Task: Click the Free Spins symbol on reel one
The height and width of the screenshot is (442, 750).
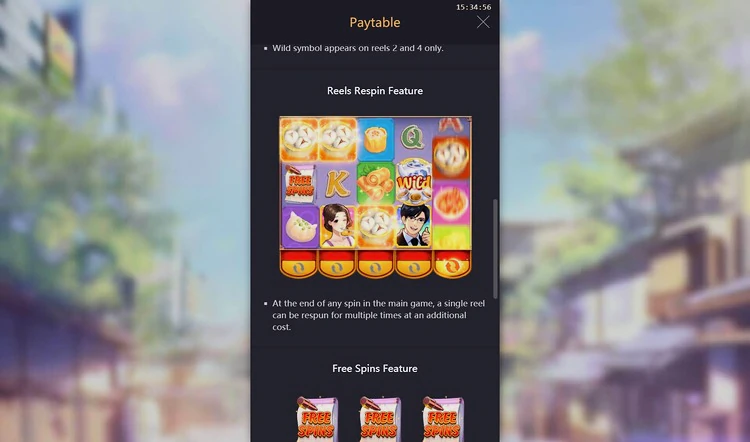Action: [x=300, y=183]
